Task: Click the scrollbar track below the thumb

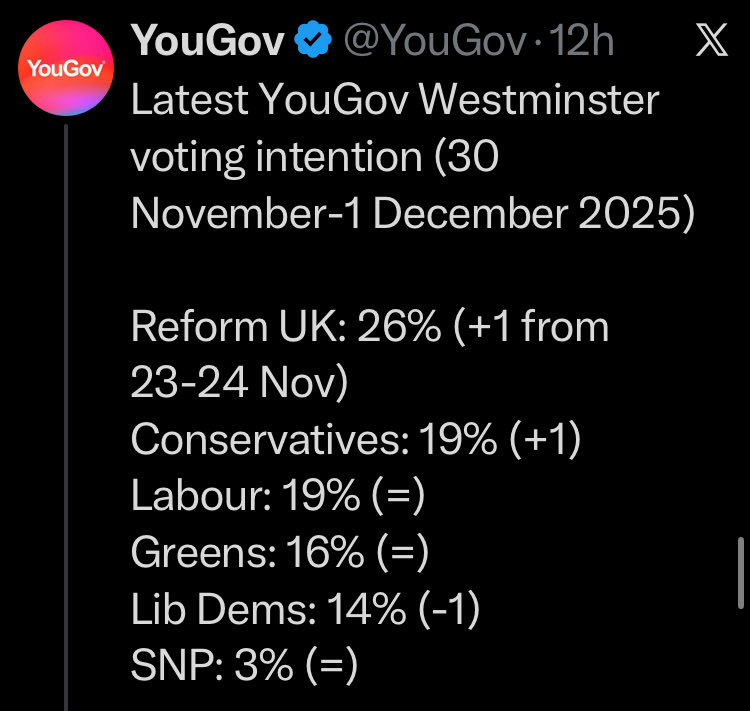Action: click(x=740, y=660)
